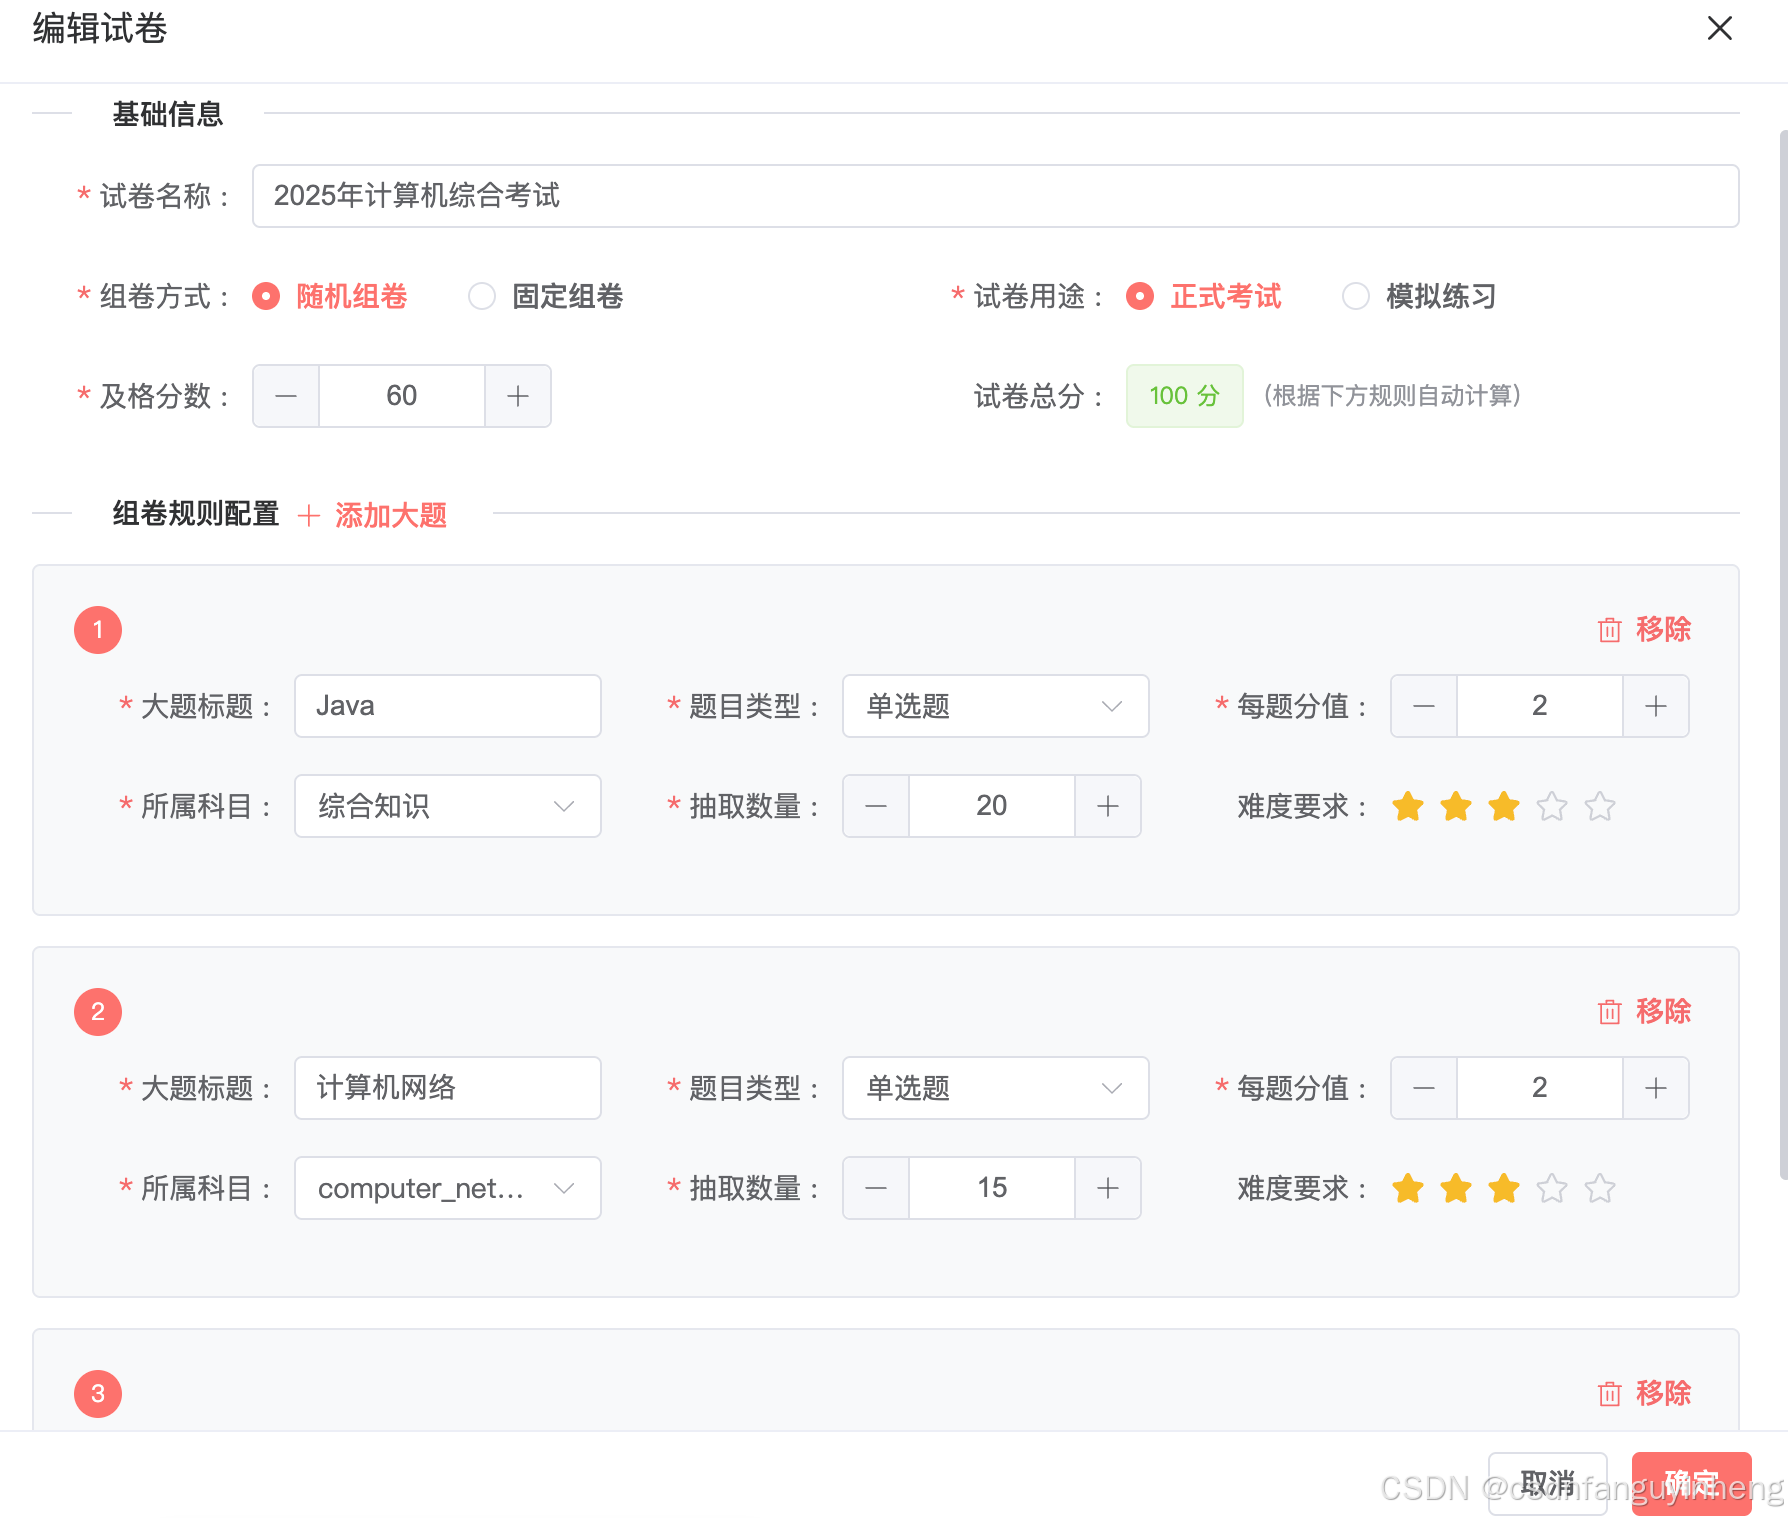Set section 2 difficulty to one star
Image resolution: width=1788 pixels, height=1518 pixels.
coord(1408,1188)
